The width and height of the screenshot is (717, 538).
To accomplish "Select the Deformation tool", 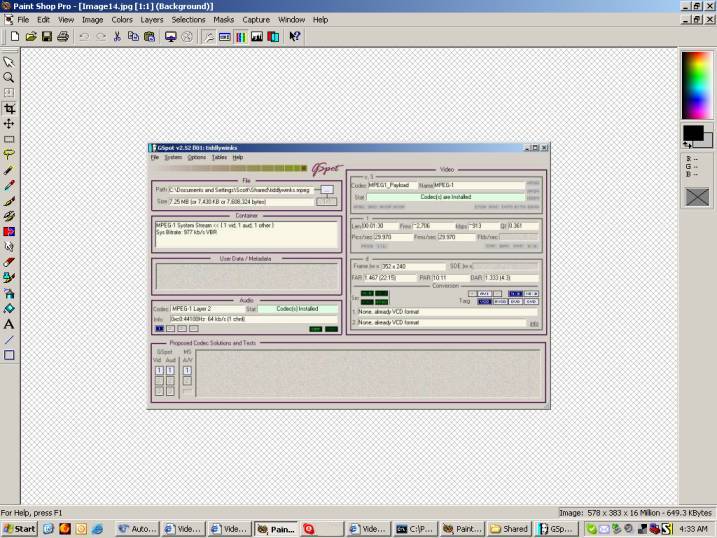I will pos(9,93).
